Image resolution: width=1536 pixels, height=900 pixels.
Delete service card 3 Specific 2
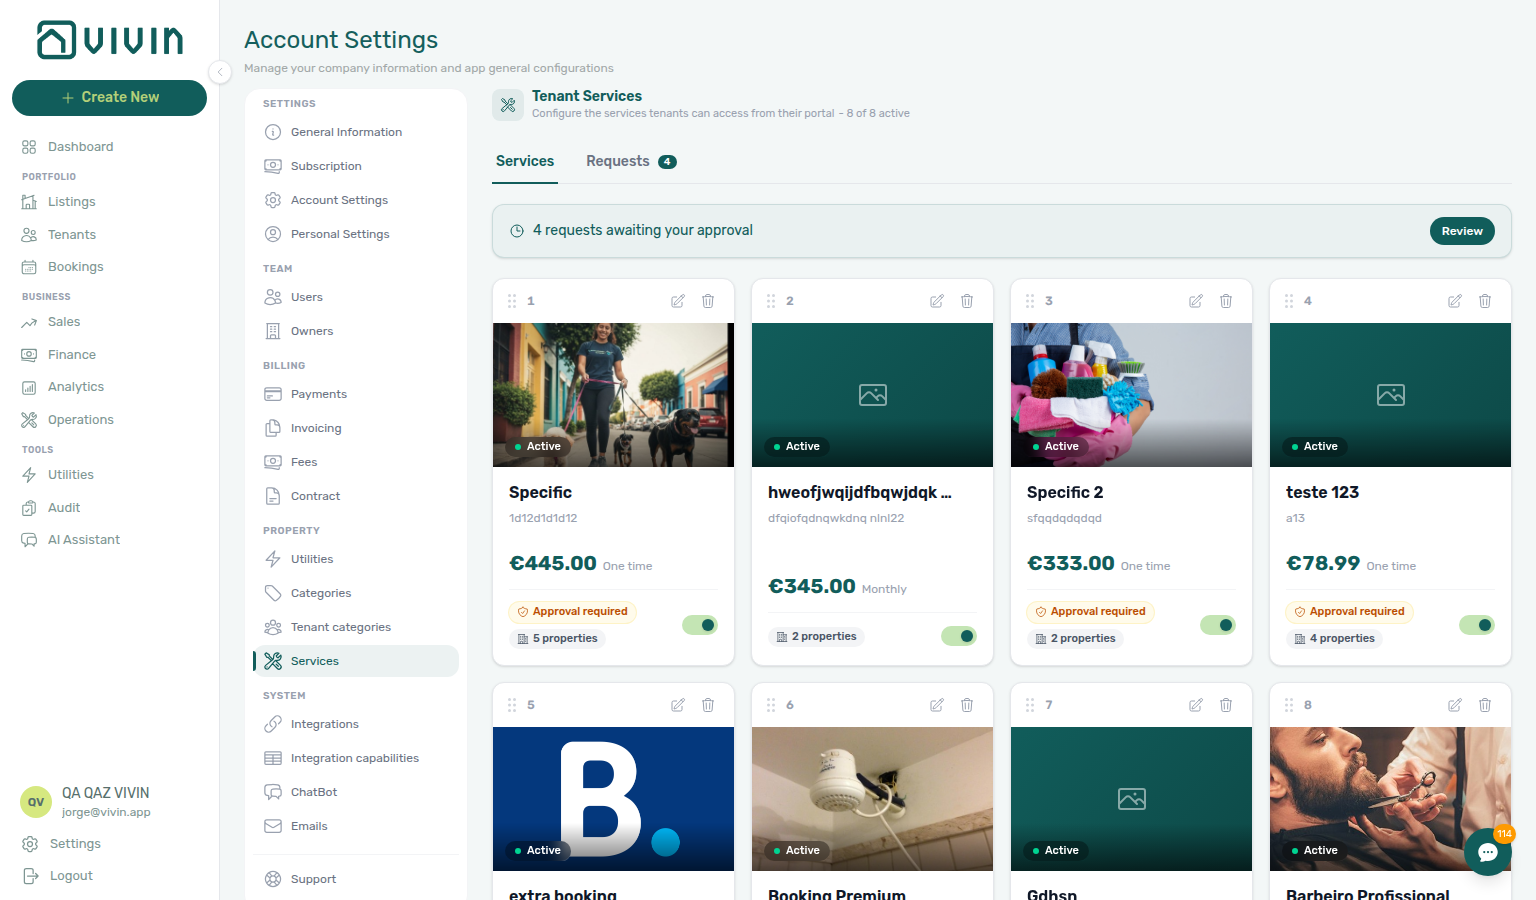click(x=1226, y=301)
